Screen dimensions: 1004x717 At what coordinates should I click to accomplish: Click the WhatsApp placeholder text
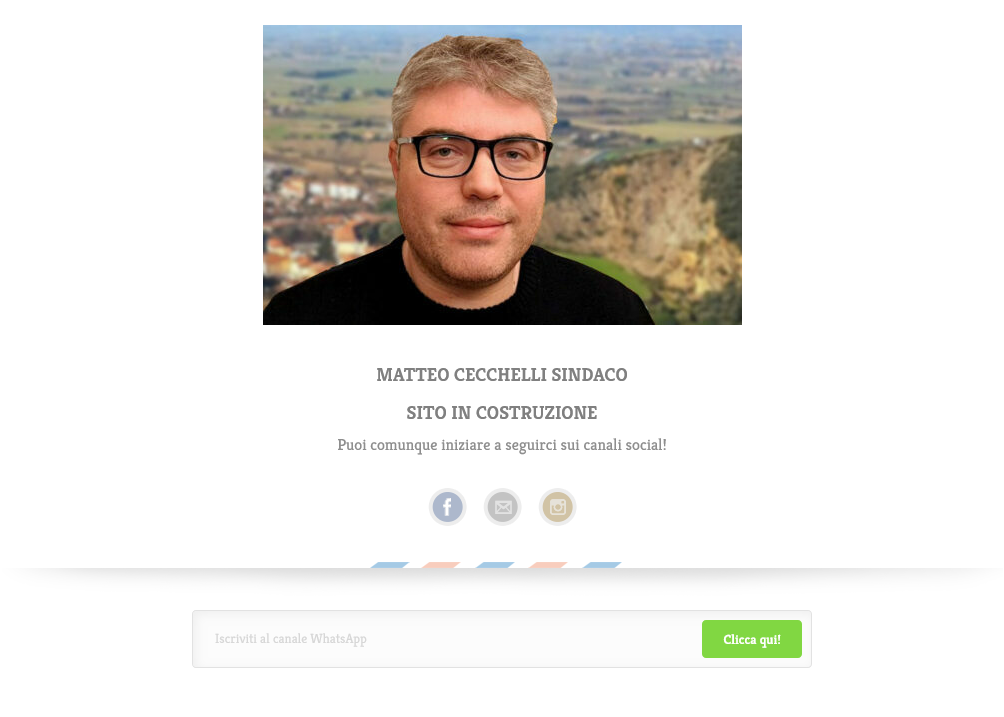point(291,639)
